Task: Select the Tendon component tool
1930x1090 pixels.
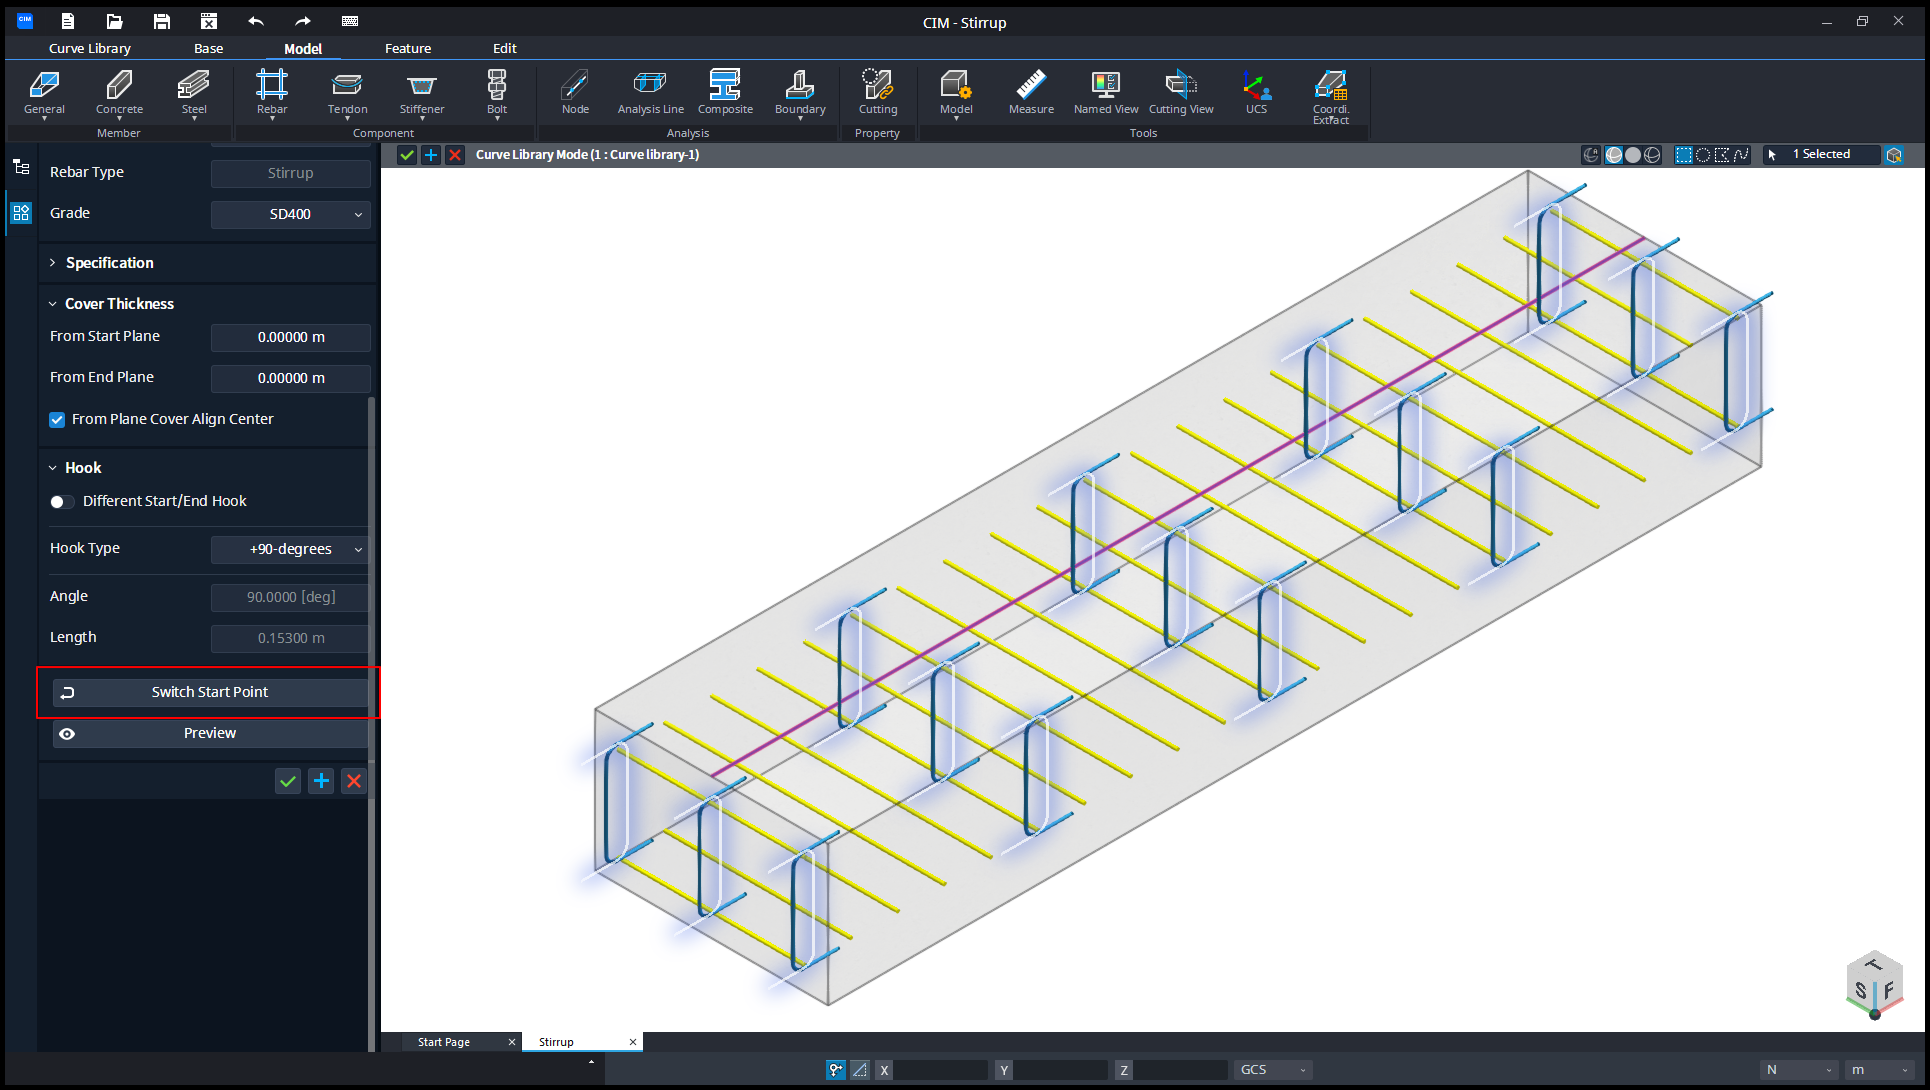Action: point(347,93)
